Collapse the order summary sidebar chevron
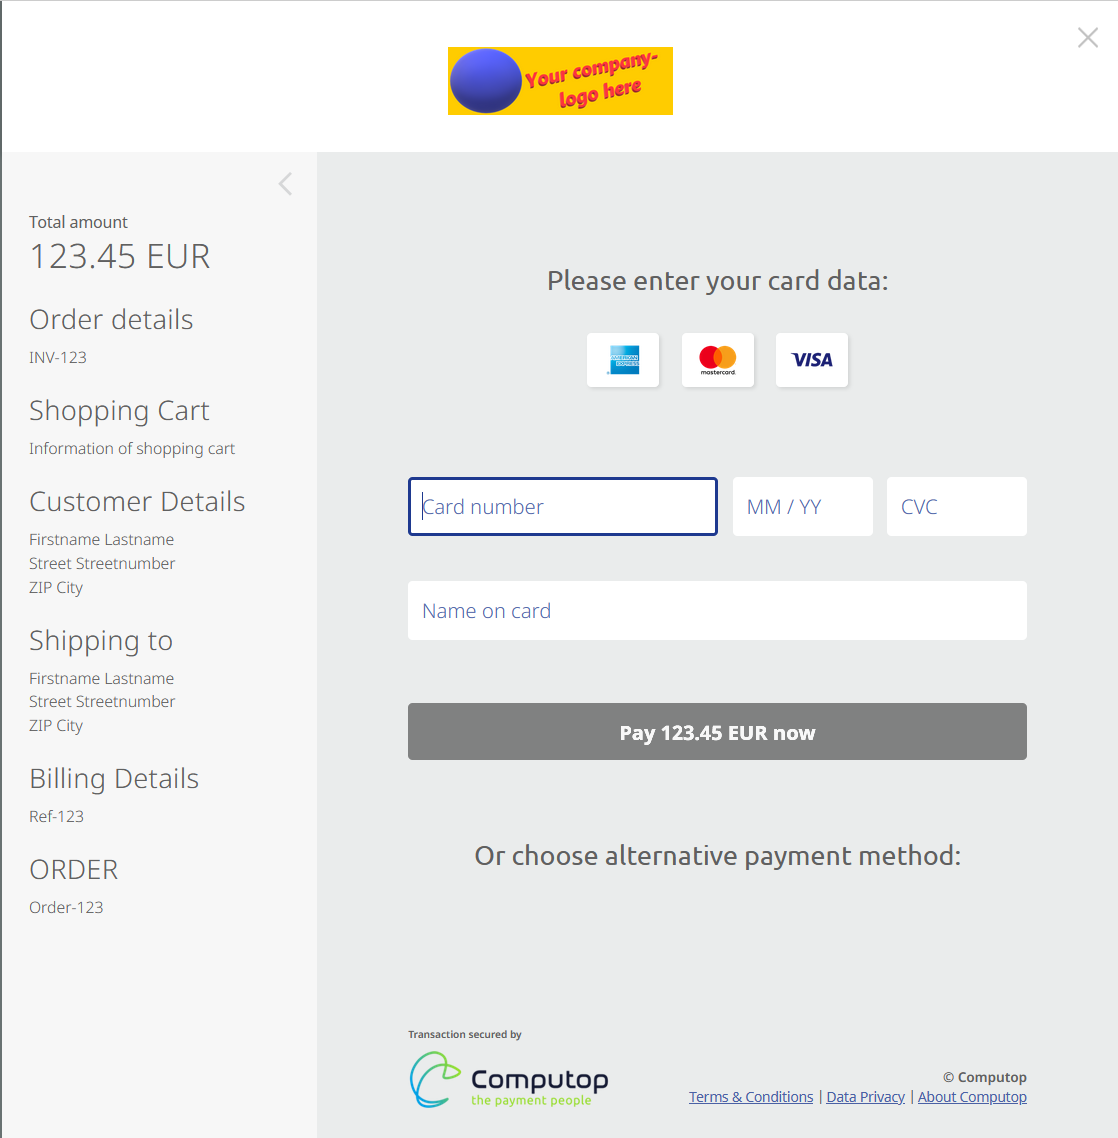 click(285, 184)
